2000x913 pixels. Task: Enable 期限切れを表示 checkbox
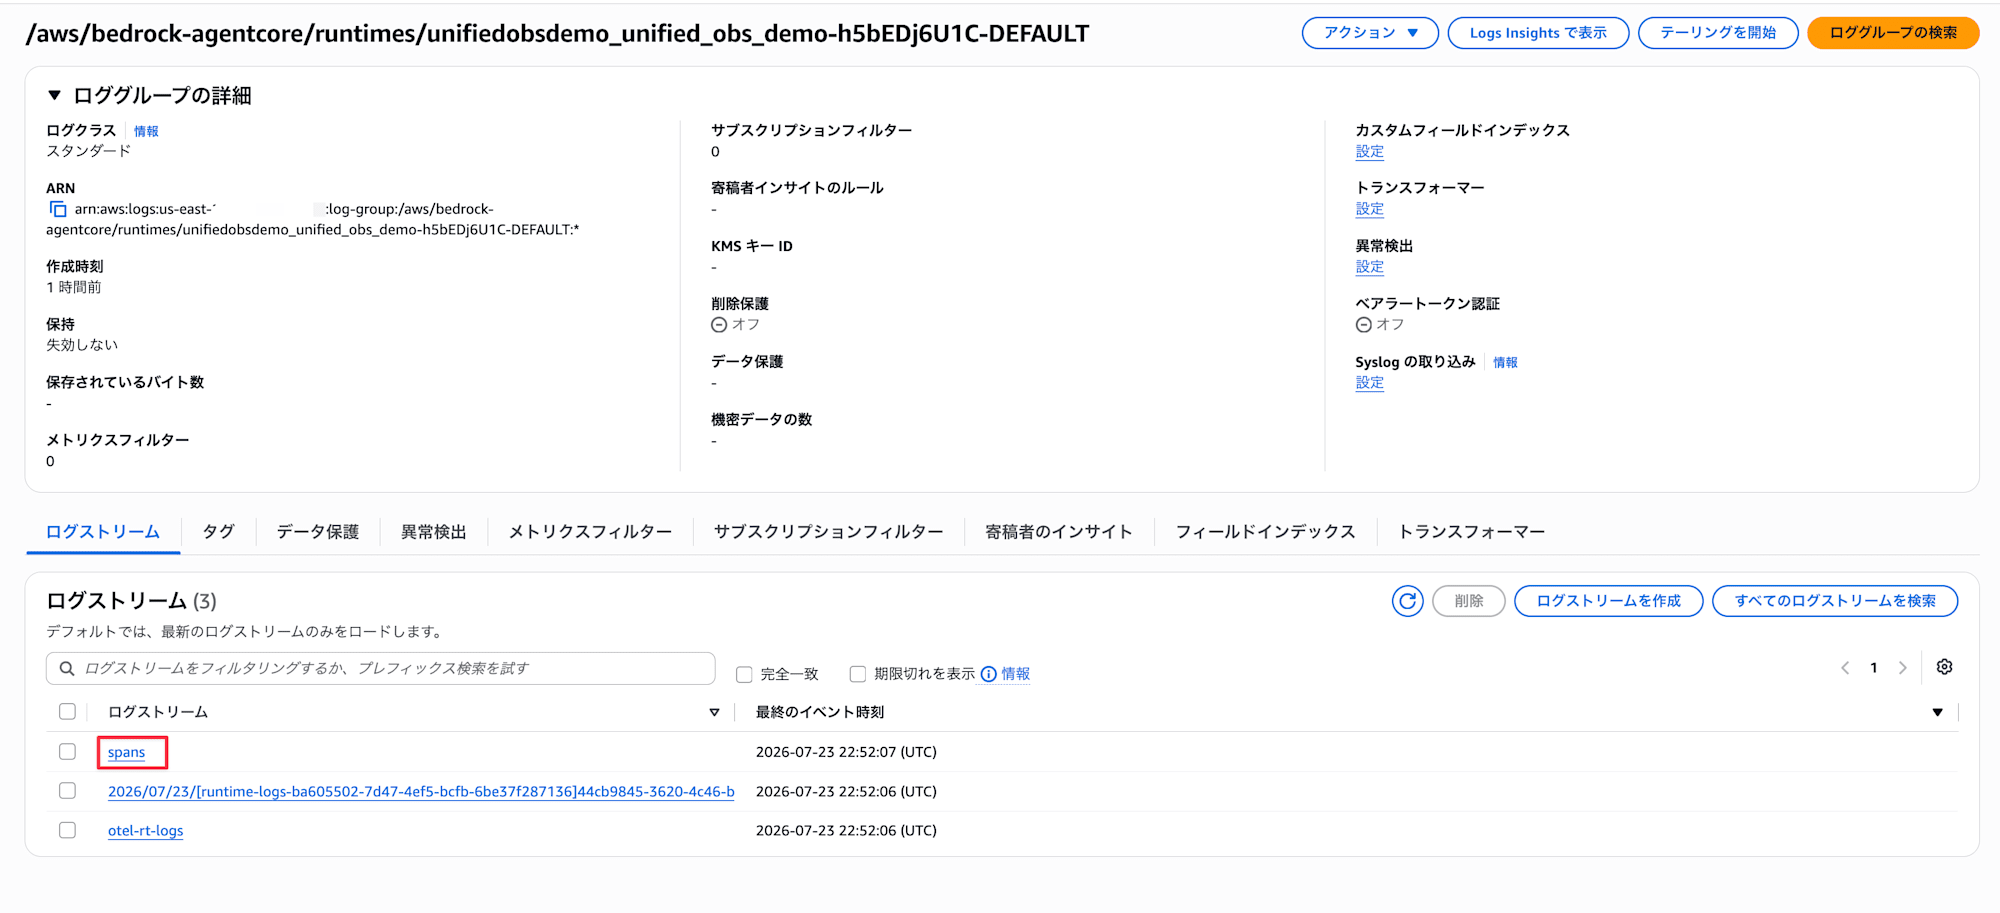(857, 674)
